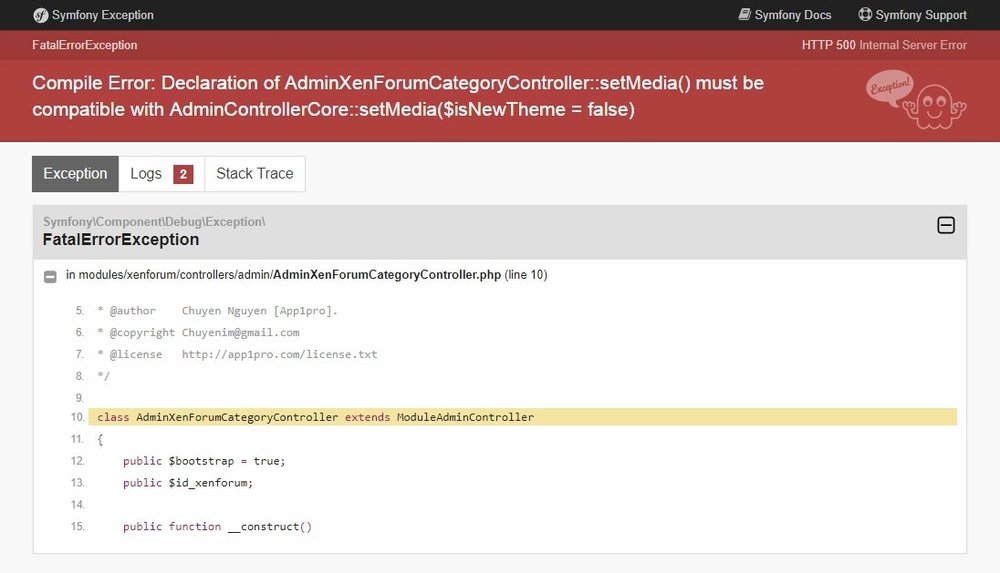Viewport: 1000px width, 573px height.
Task: Collapse the FatalErrorException panel with minus icon
Action: tap(946, 225)
